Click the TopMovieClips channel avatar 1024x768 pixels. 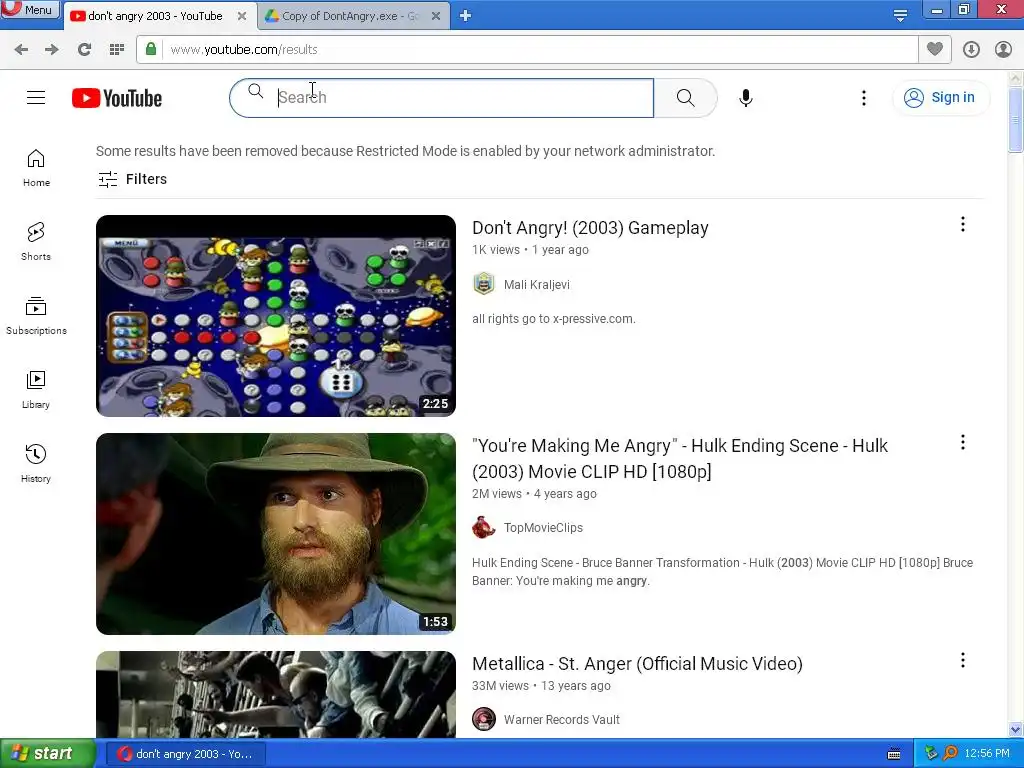pos(484,527)
